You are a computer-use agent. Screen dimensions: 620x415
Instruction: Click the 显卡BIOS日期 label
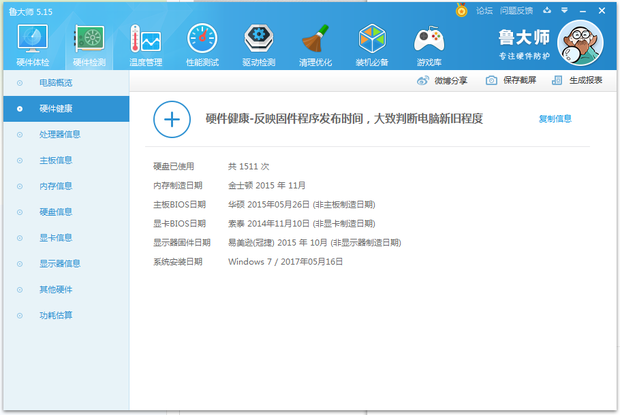[180, 223]
